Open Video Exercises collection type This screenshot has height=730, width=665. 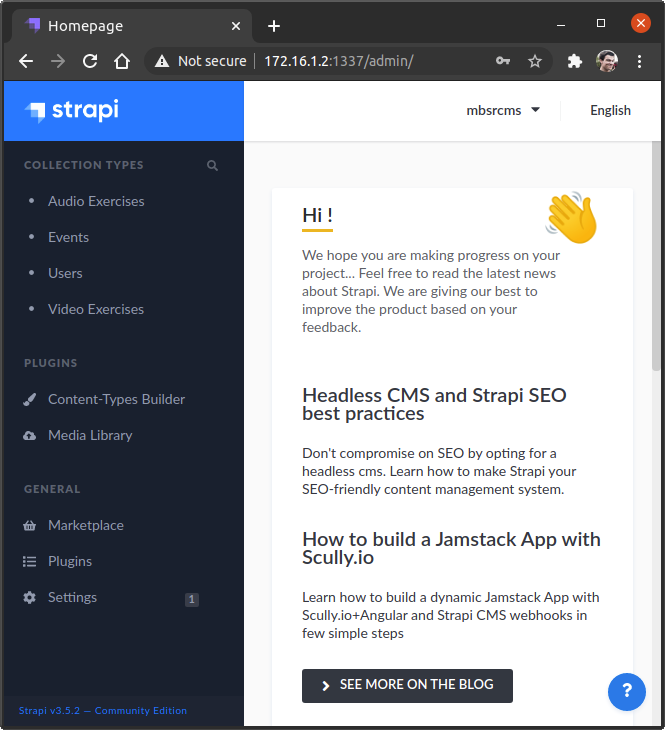click(x=96, y=309)
